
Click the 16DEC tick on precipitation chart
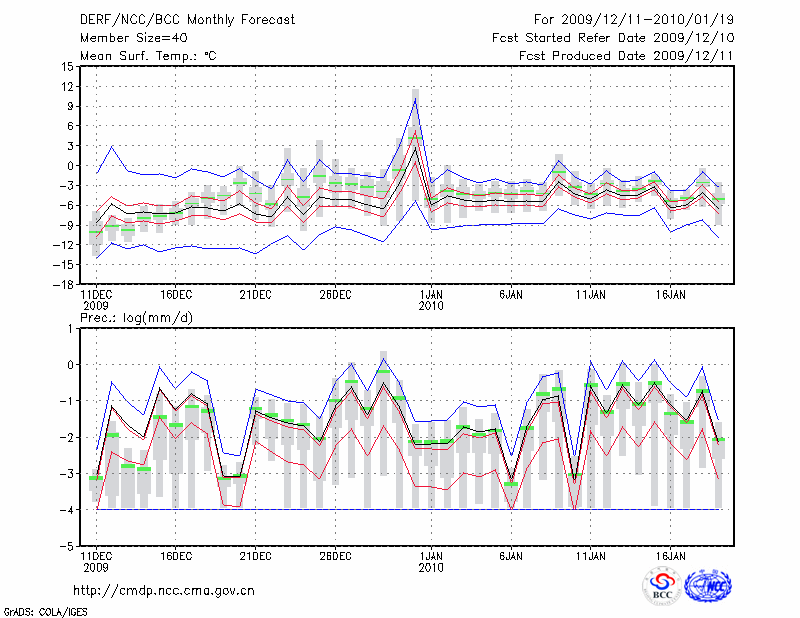176,555
